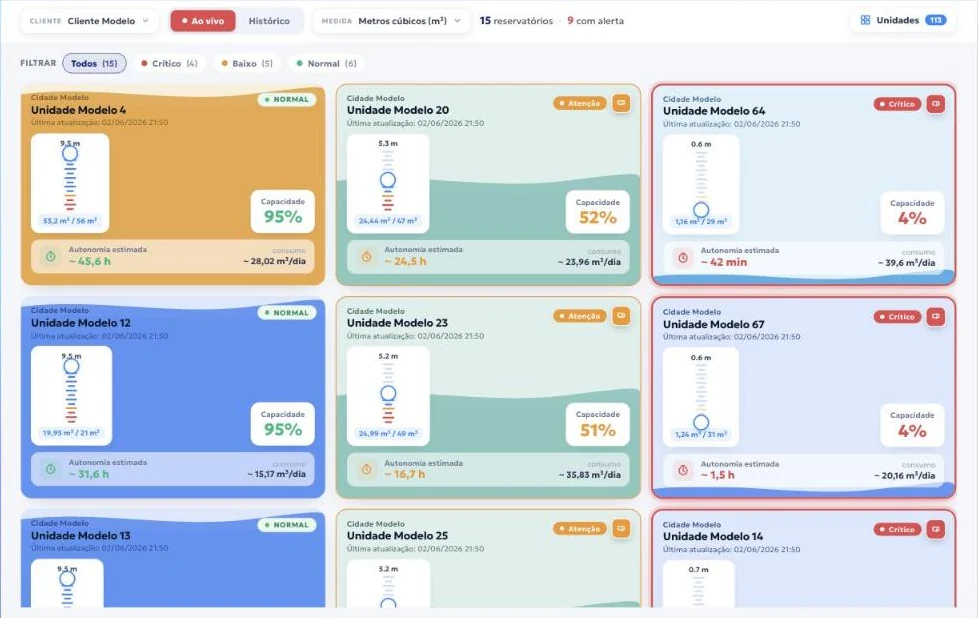This screenshot has width=978, height=618.
Task: Click the Crítico badge on Unidade Modelo 14
Action: (897, 529)
